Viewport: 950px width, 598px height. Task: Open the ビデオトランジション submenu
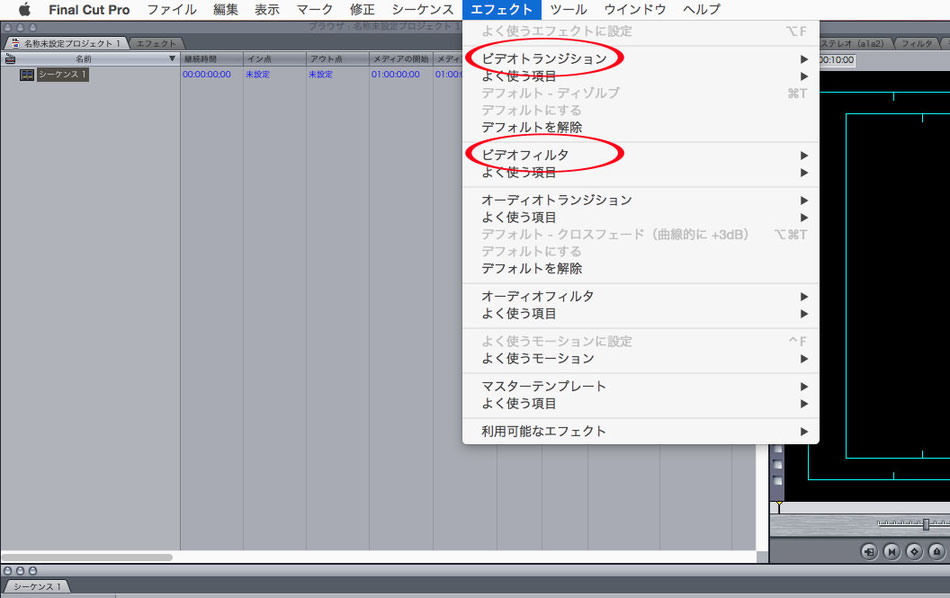point(641,59)
